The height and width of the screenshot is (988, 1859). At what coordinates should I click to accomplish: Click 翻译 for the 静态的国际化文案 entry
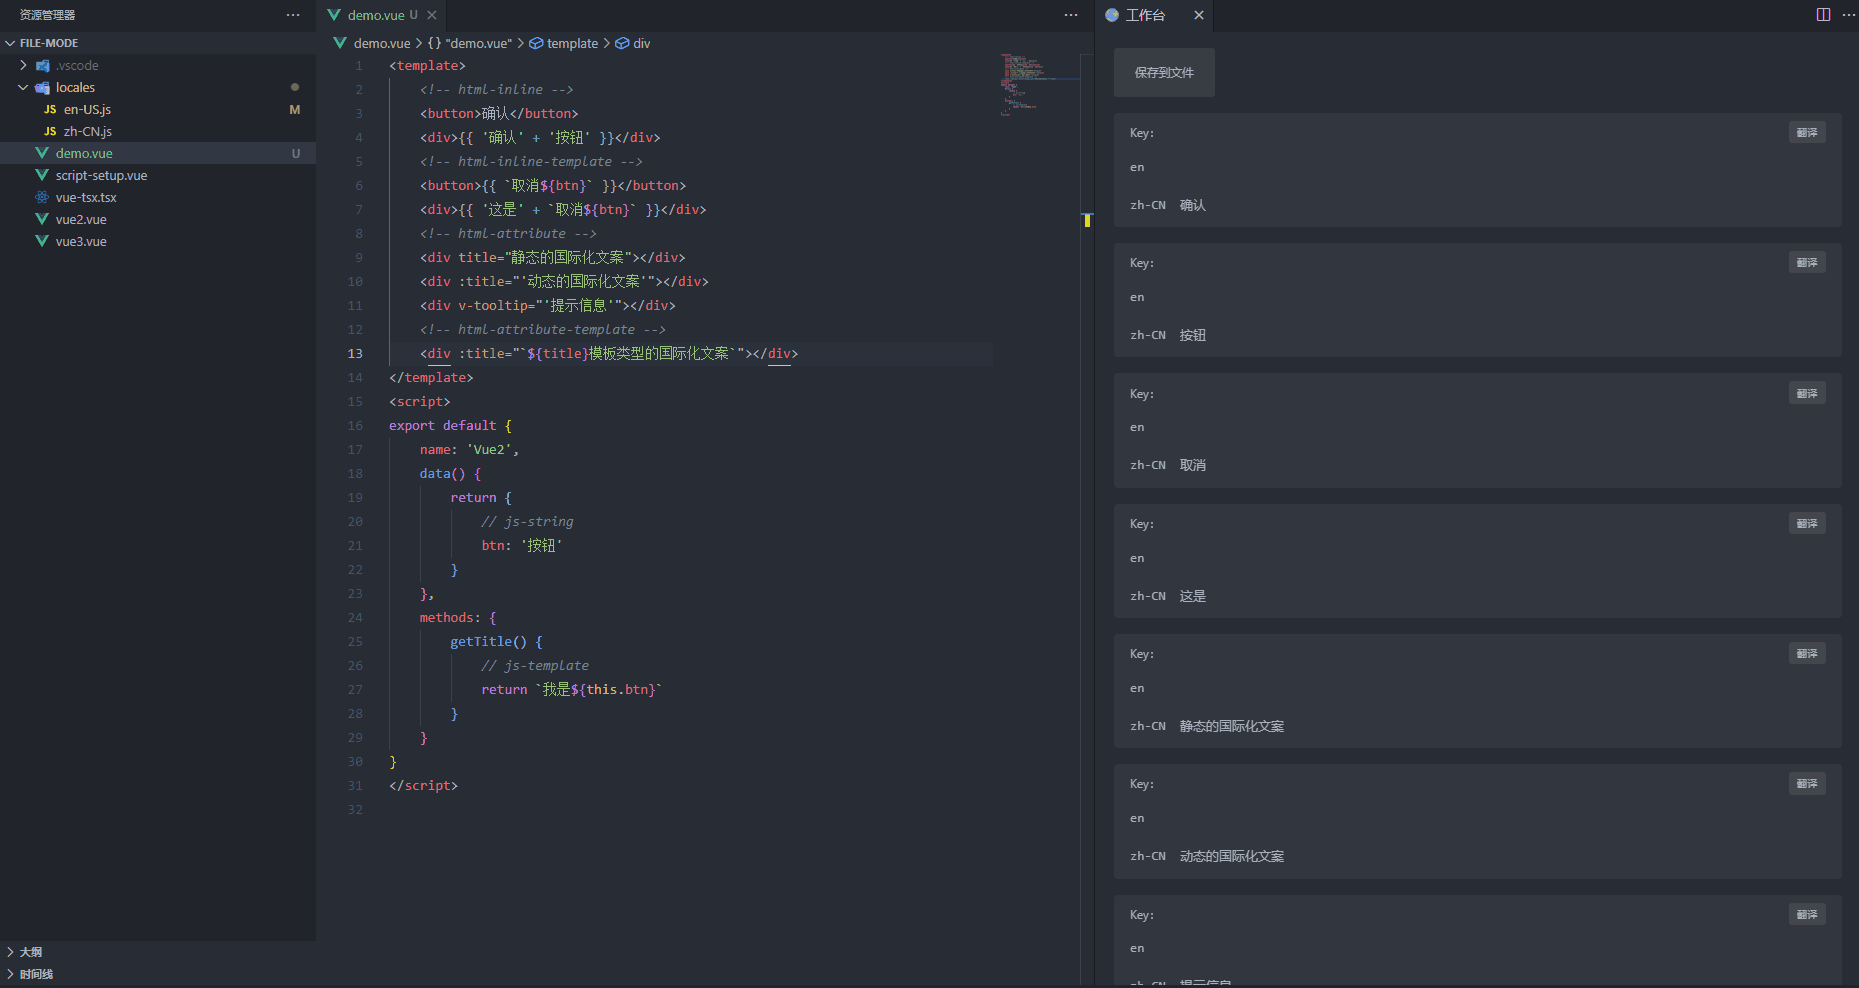(1807, 653)
